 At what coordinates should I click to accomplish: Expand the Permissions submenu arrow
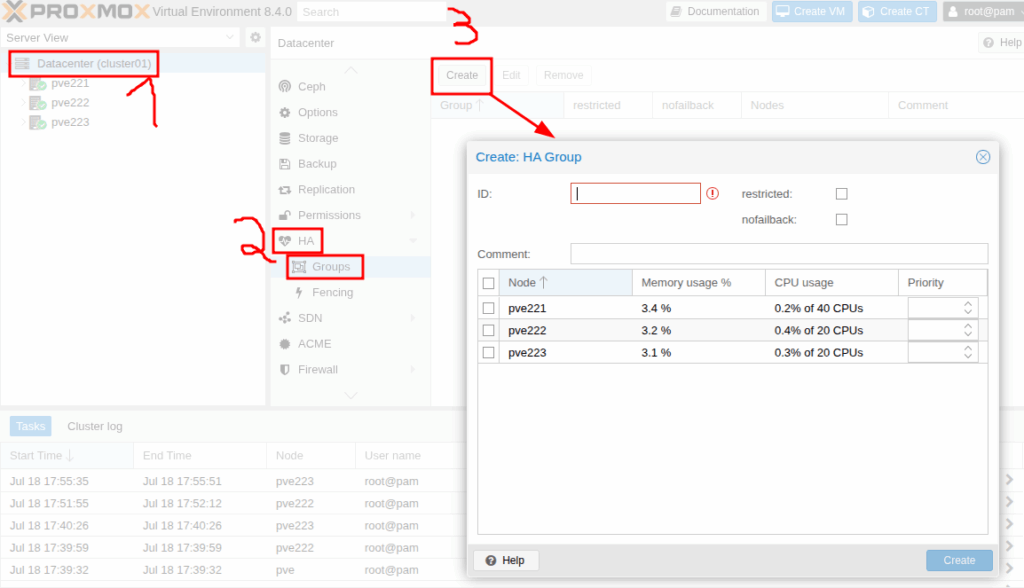[x=413, y=215]
